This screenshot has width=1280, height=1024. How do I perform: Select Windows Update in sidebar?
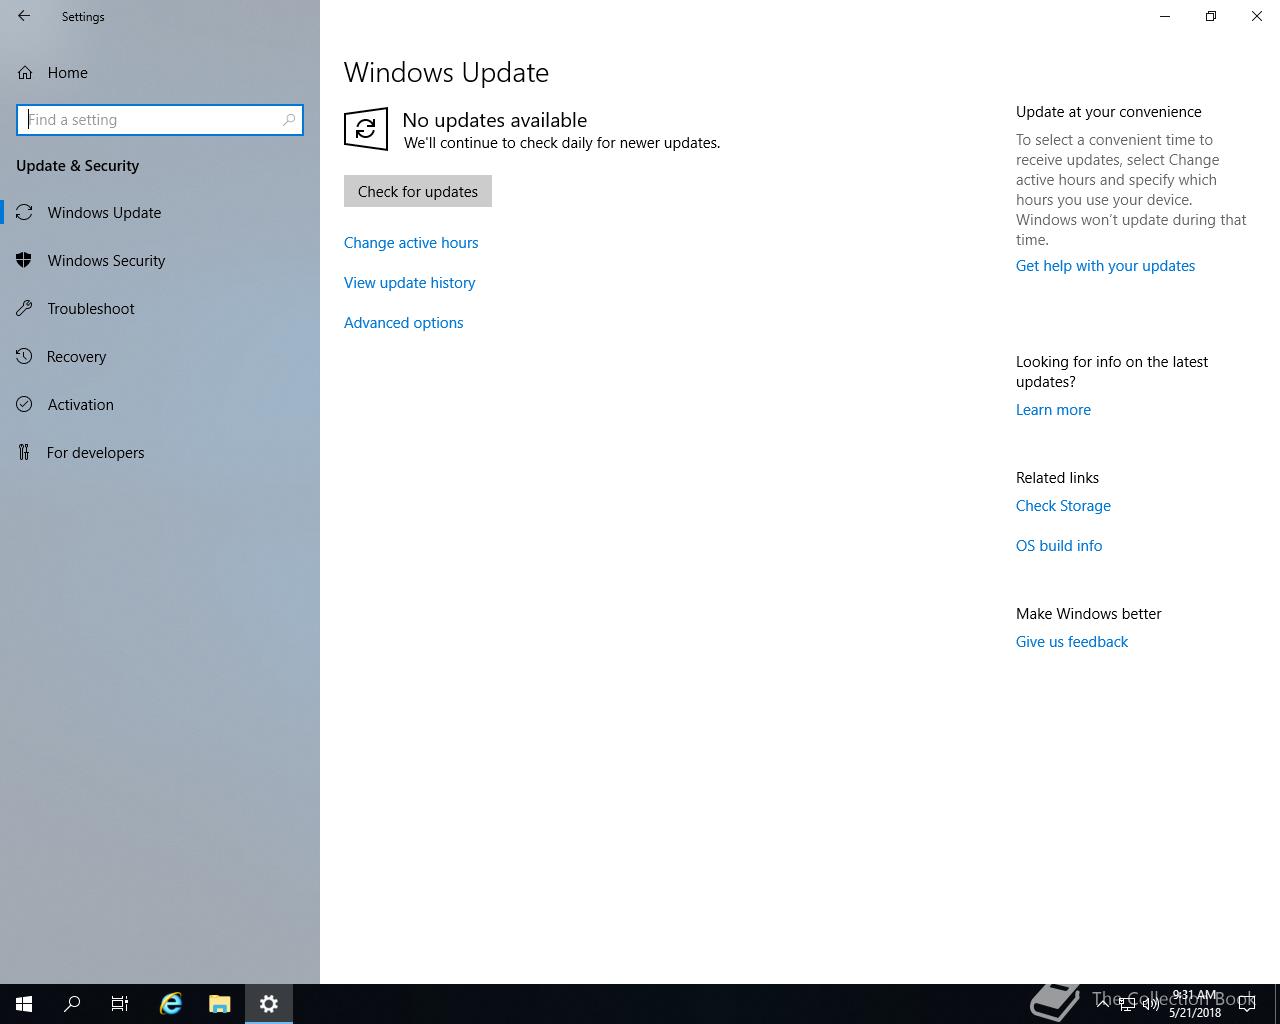[x=160, y=213]
